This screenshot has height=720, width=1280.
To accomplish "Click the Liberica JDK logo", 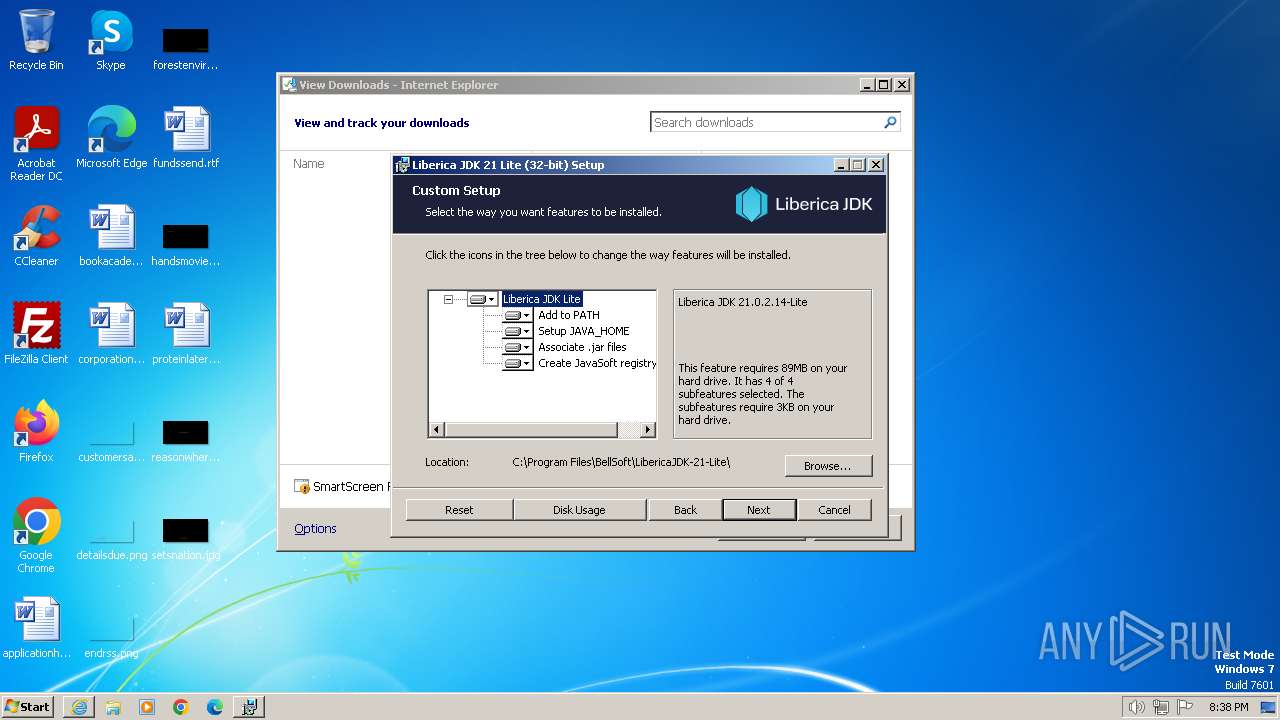I will pos(804,204).
